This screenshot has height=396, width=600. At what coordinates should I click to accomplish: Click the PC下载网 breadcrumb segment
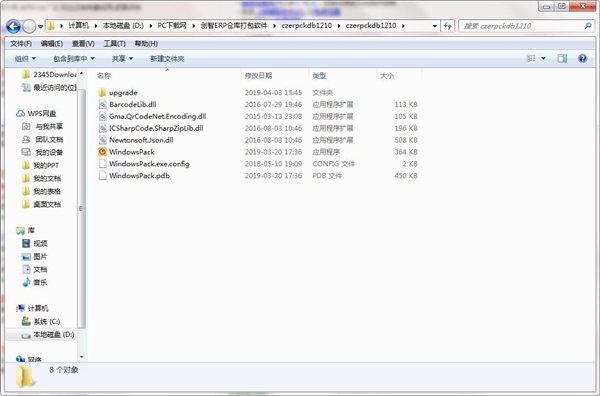(172, 26)
